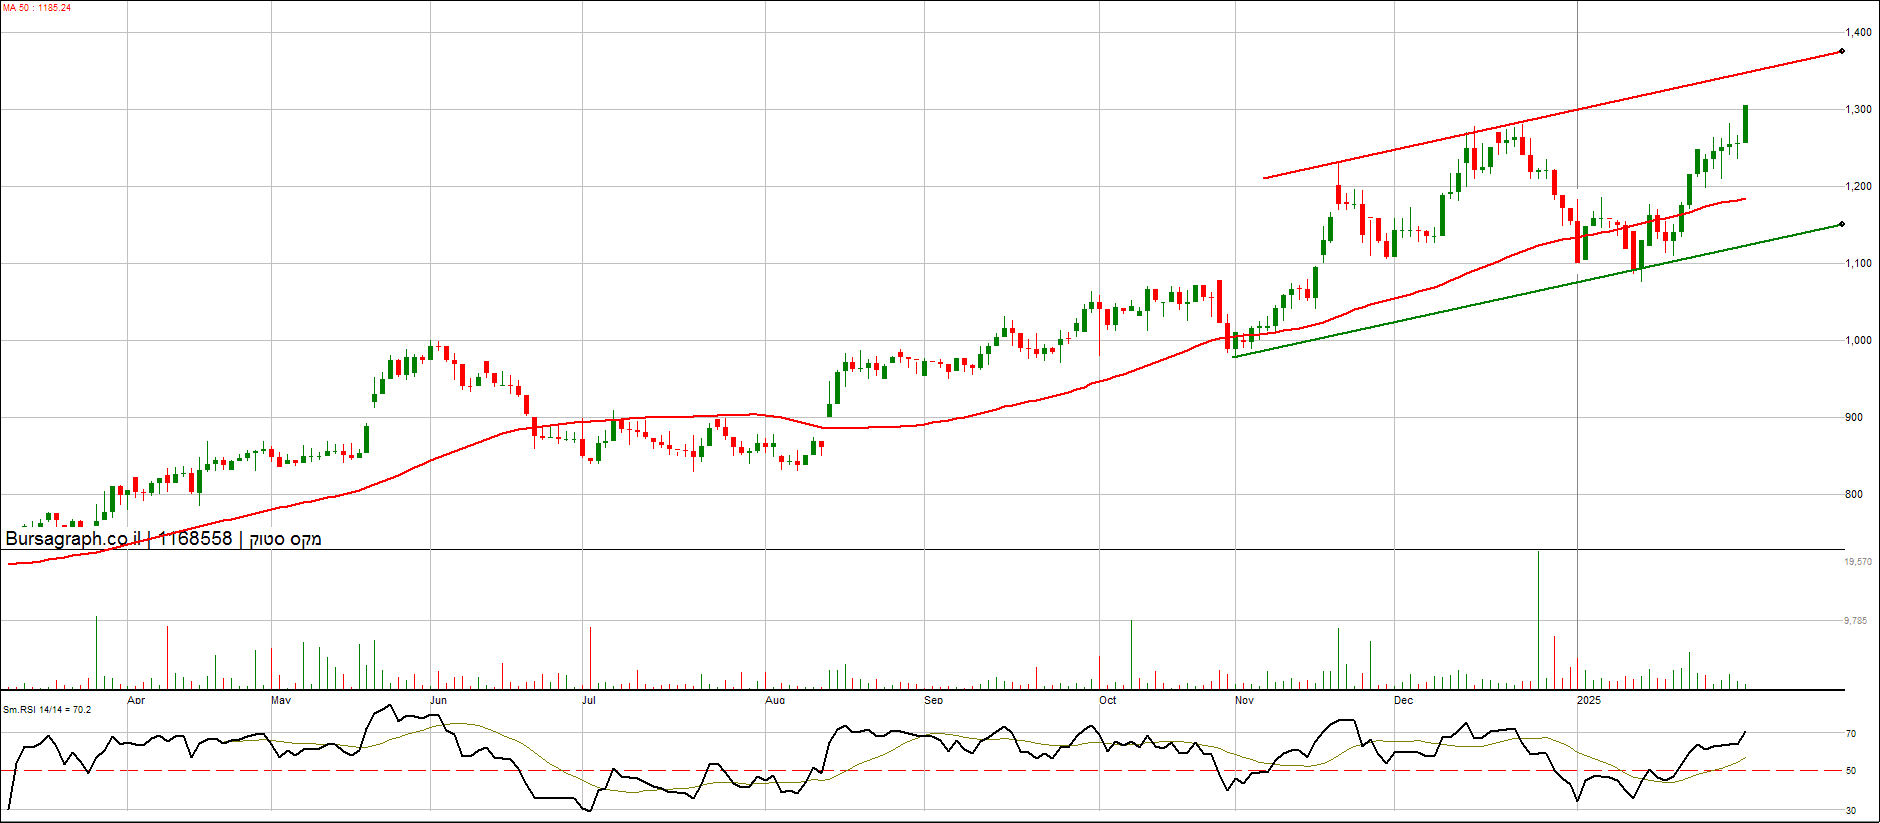Image resolution: width=1880 pixels, height=823 pixels.
Task: Click the 1,000 price axis label
Action: coord(1859,341)
